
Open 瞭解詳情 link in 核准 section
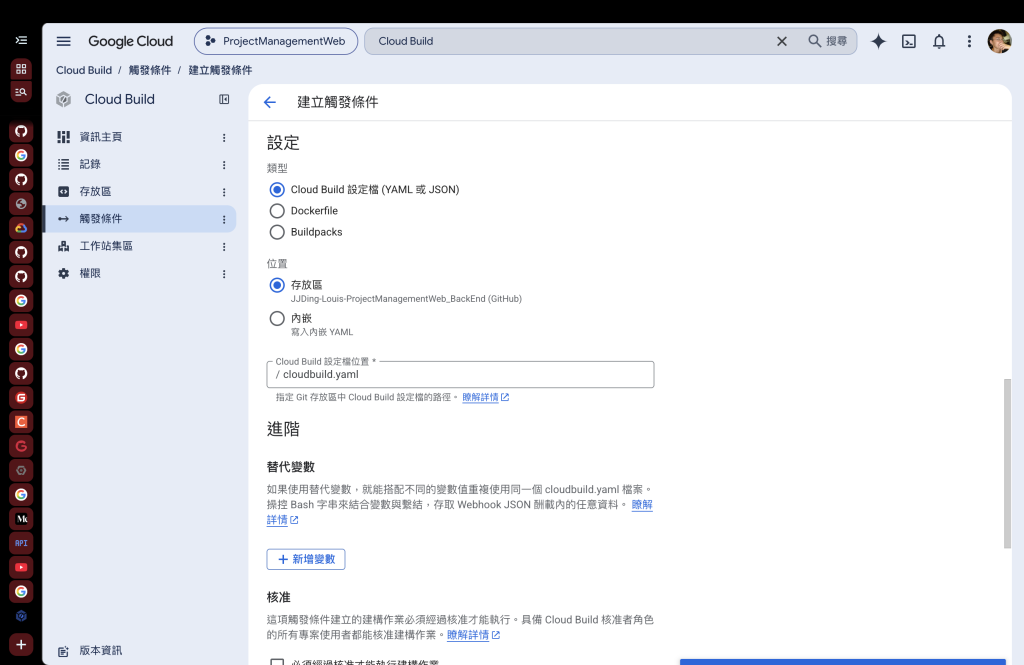click(x=473, y=635)
